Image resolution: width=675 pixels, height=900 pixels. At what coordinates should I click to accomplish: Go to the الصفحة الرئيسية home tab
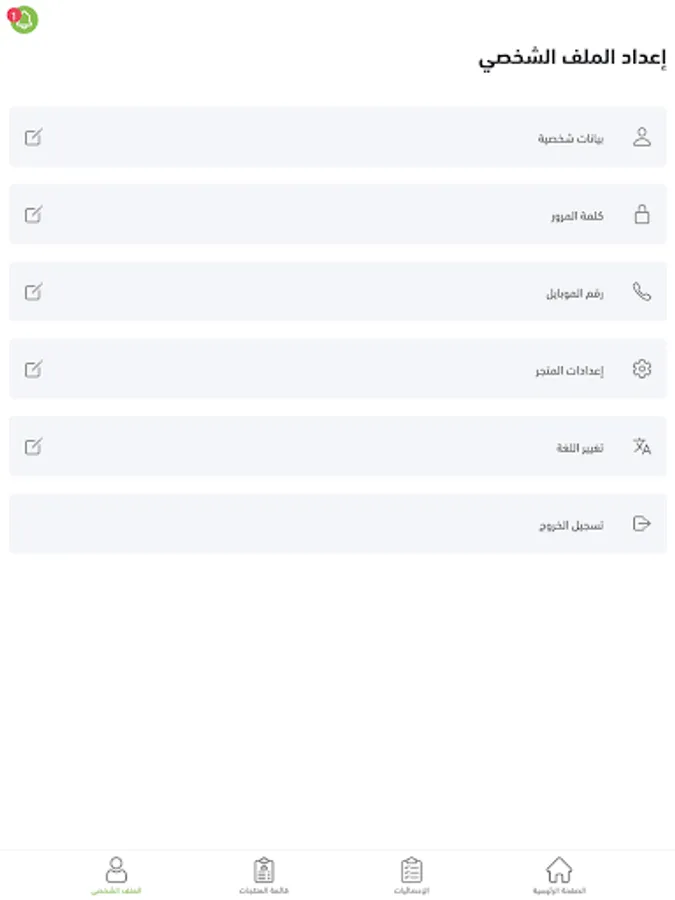click(559, 874)
